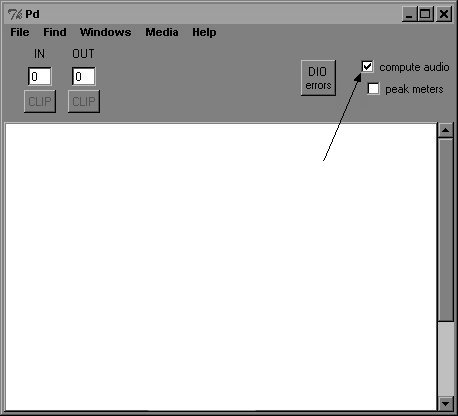Close the Pd window
458x416 pixels.
coord(444,14)
